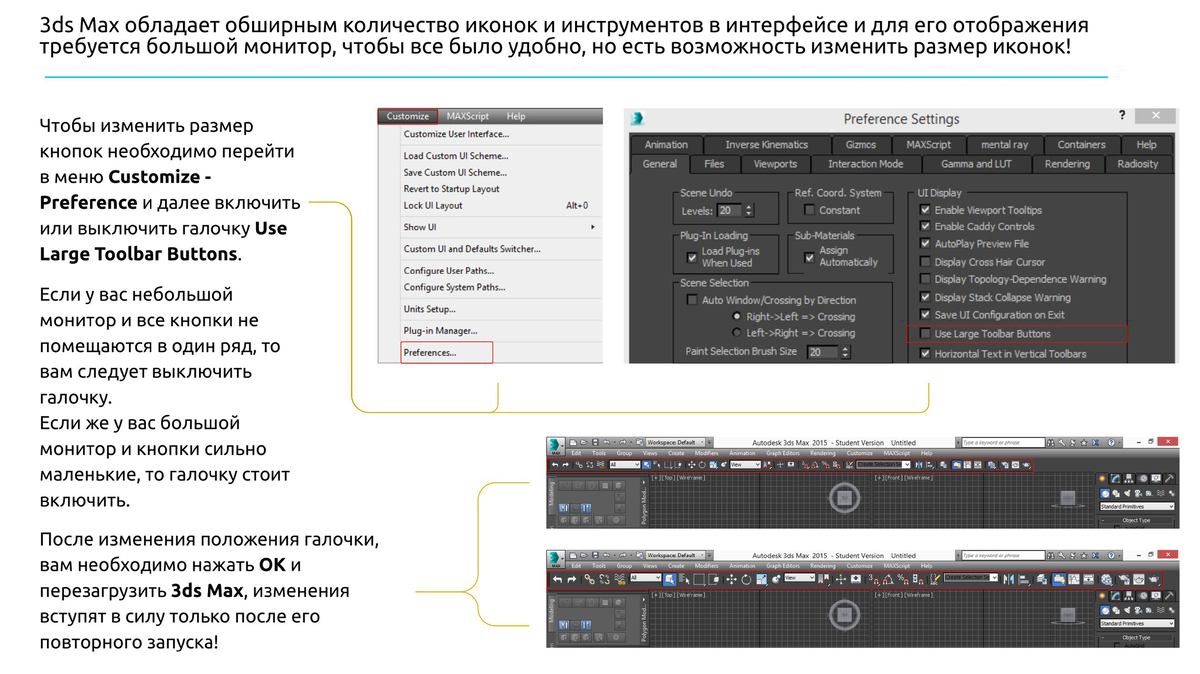Click Undo in the small-icon 3ds Max toolbar

click(x=555, y=465)
